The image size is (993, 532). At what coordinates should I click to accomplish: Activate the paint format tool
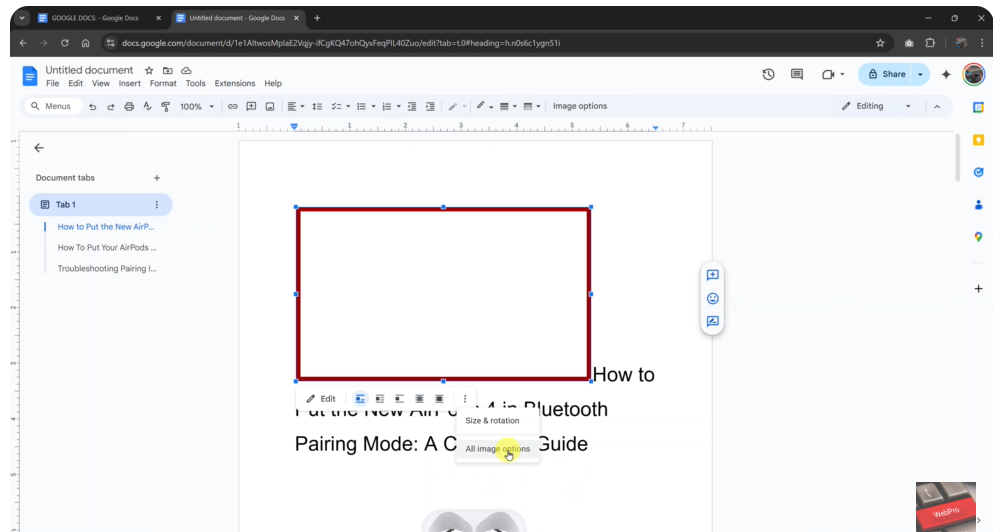(165, 106)
